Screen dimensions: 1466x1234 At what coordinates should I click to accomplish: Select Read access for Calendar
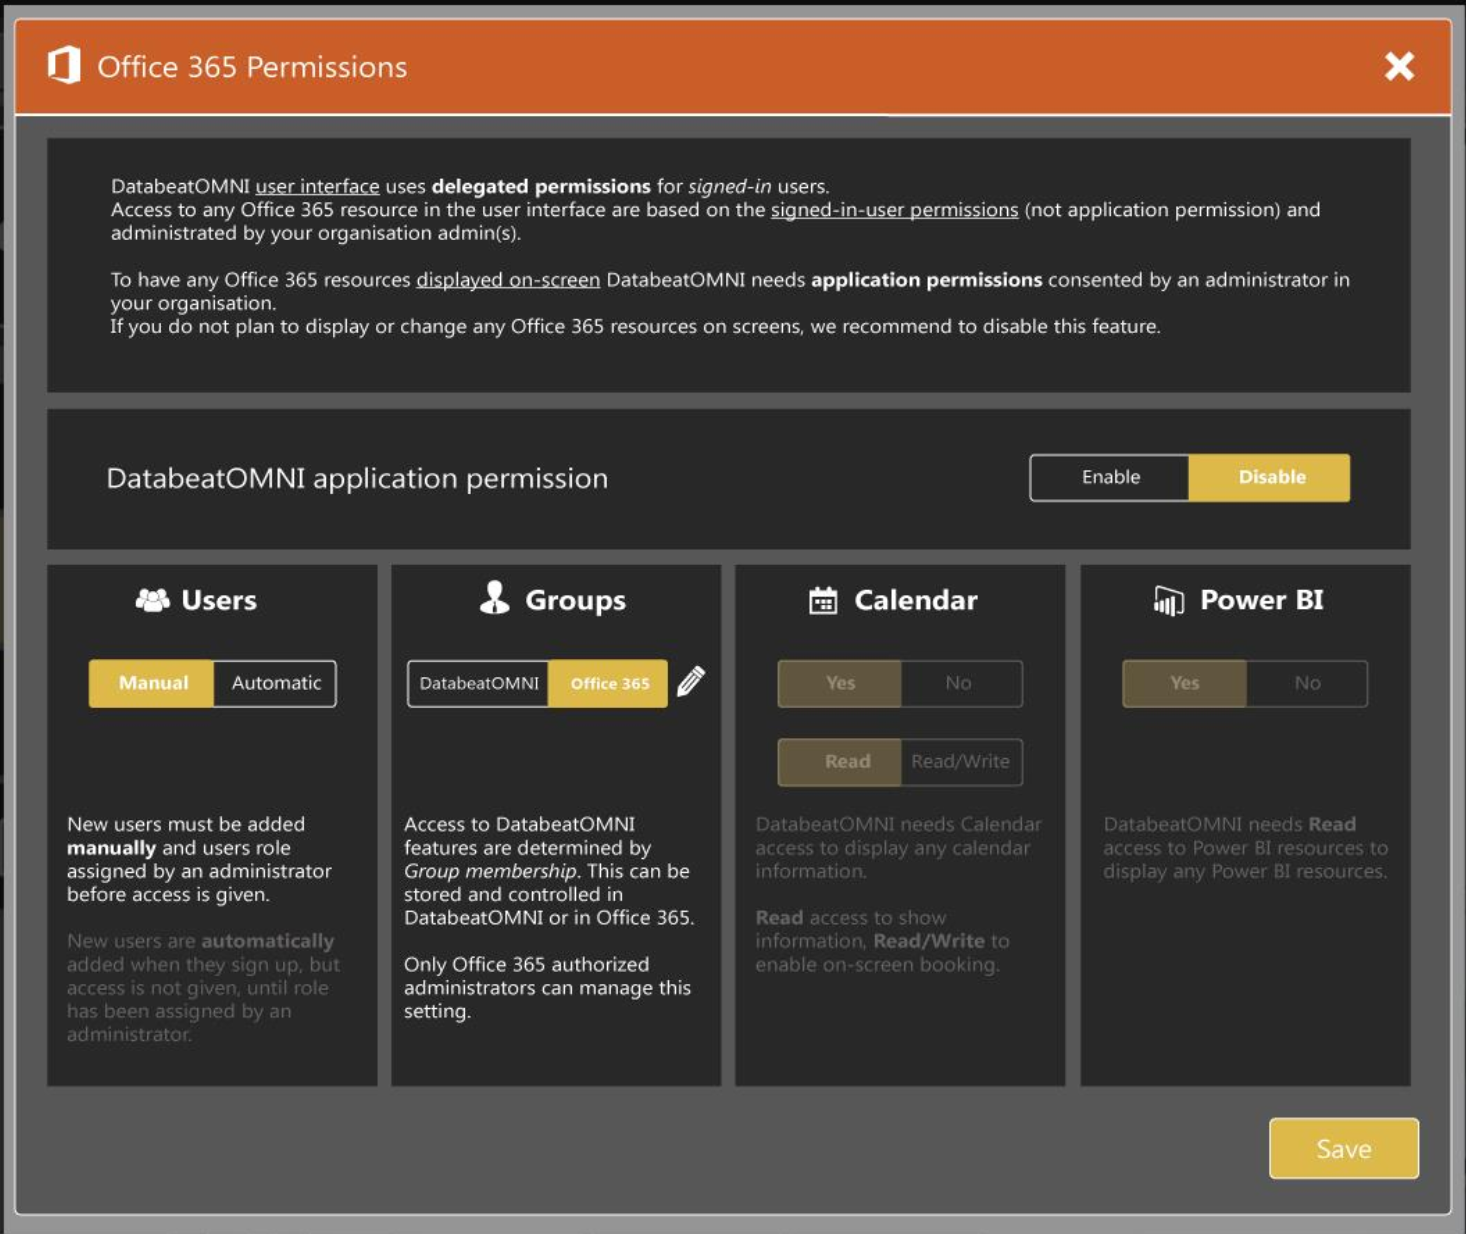pyautogui.click(x=840, y=762)
